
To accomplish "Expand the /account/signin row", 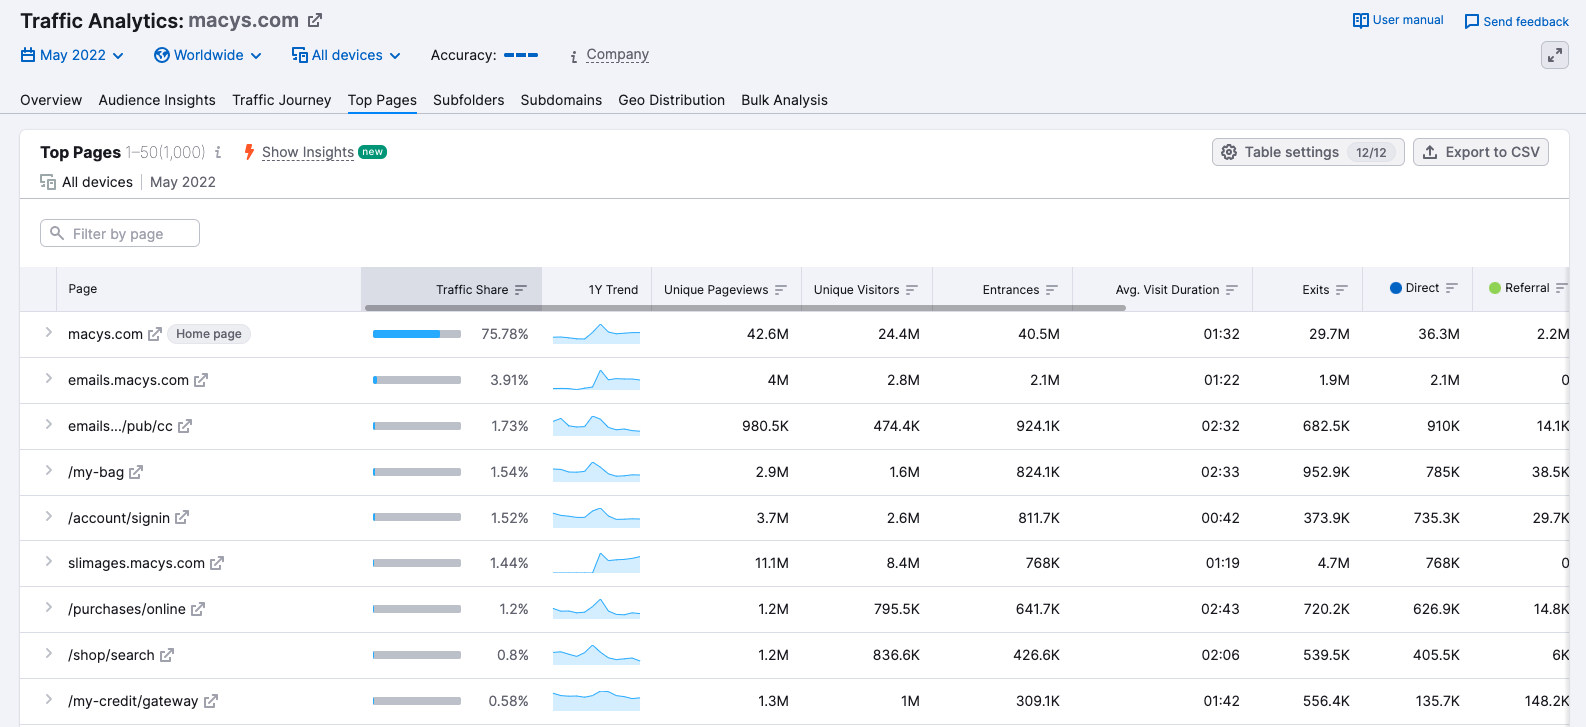I will [x=48, y=517].
